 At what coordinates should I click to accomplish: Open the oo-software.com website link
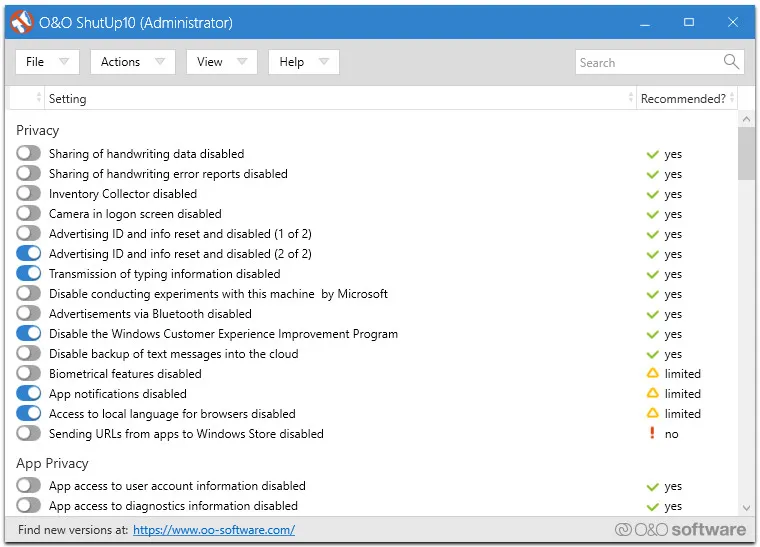coord(213,530)
